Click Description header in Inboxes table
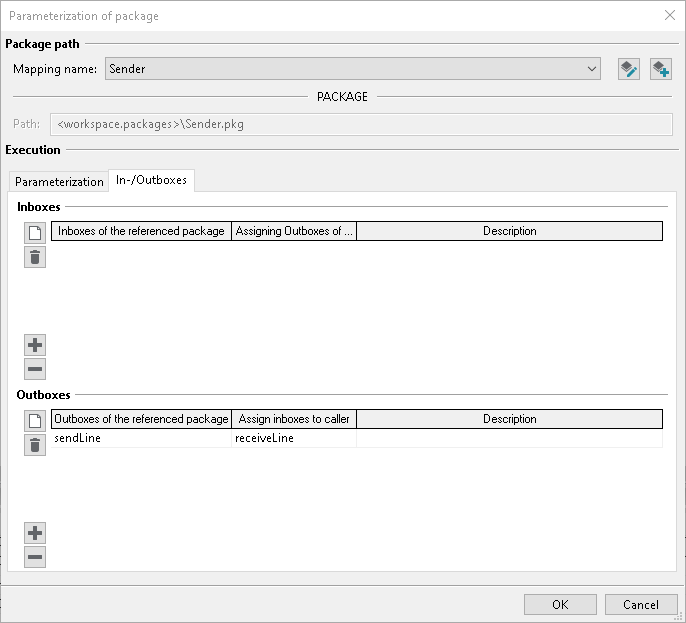 click(510, 231)
